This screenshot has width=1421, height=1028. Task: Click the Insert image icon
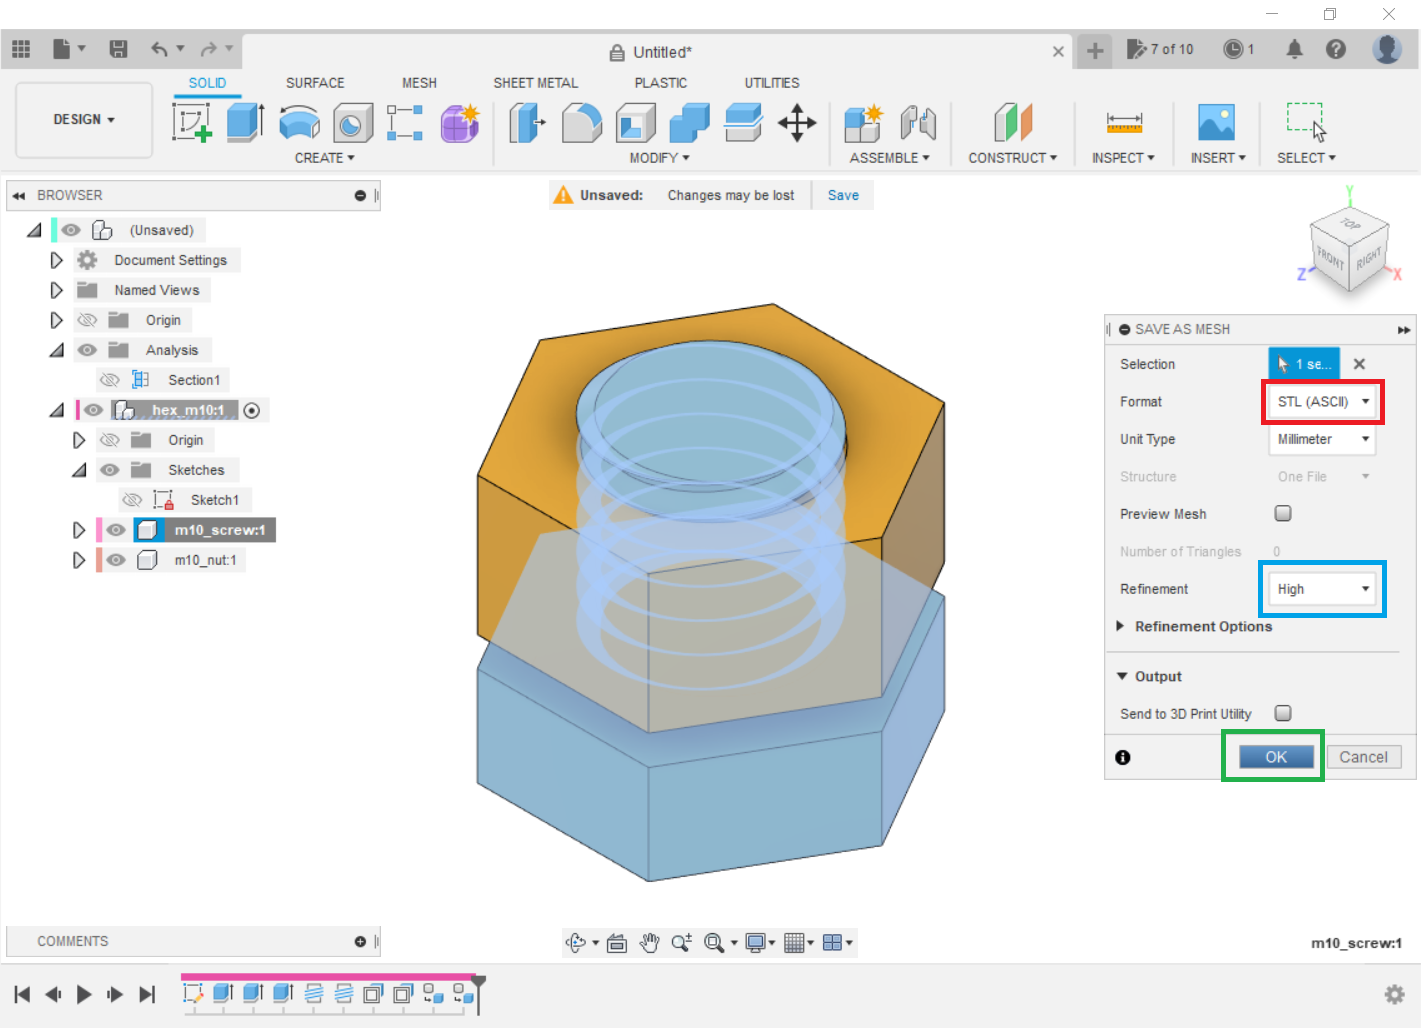1216,123
